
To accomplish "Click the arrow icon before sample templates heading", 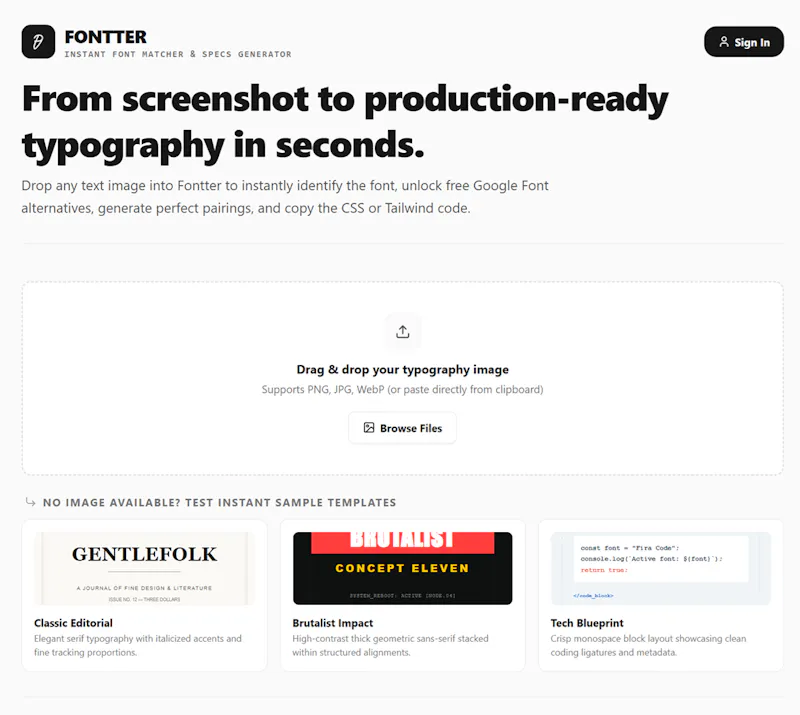I will pyautogui.click(x=31, y=502).
